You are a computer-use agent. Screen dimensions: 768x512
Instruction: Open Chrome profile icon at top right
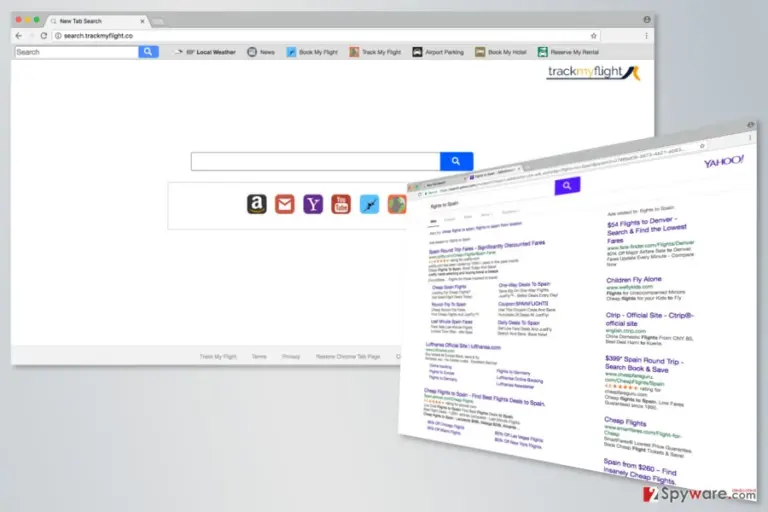tap(647, 20)
